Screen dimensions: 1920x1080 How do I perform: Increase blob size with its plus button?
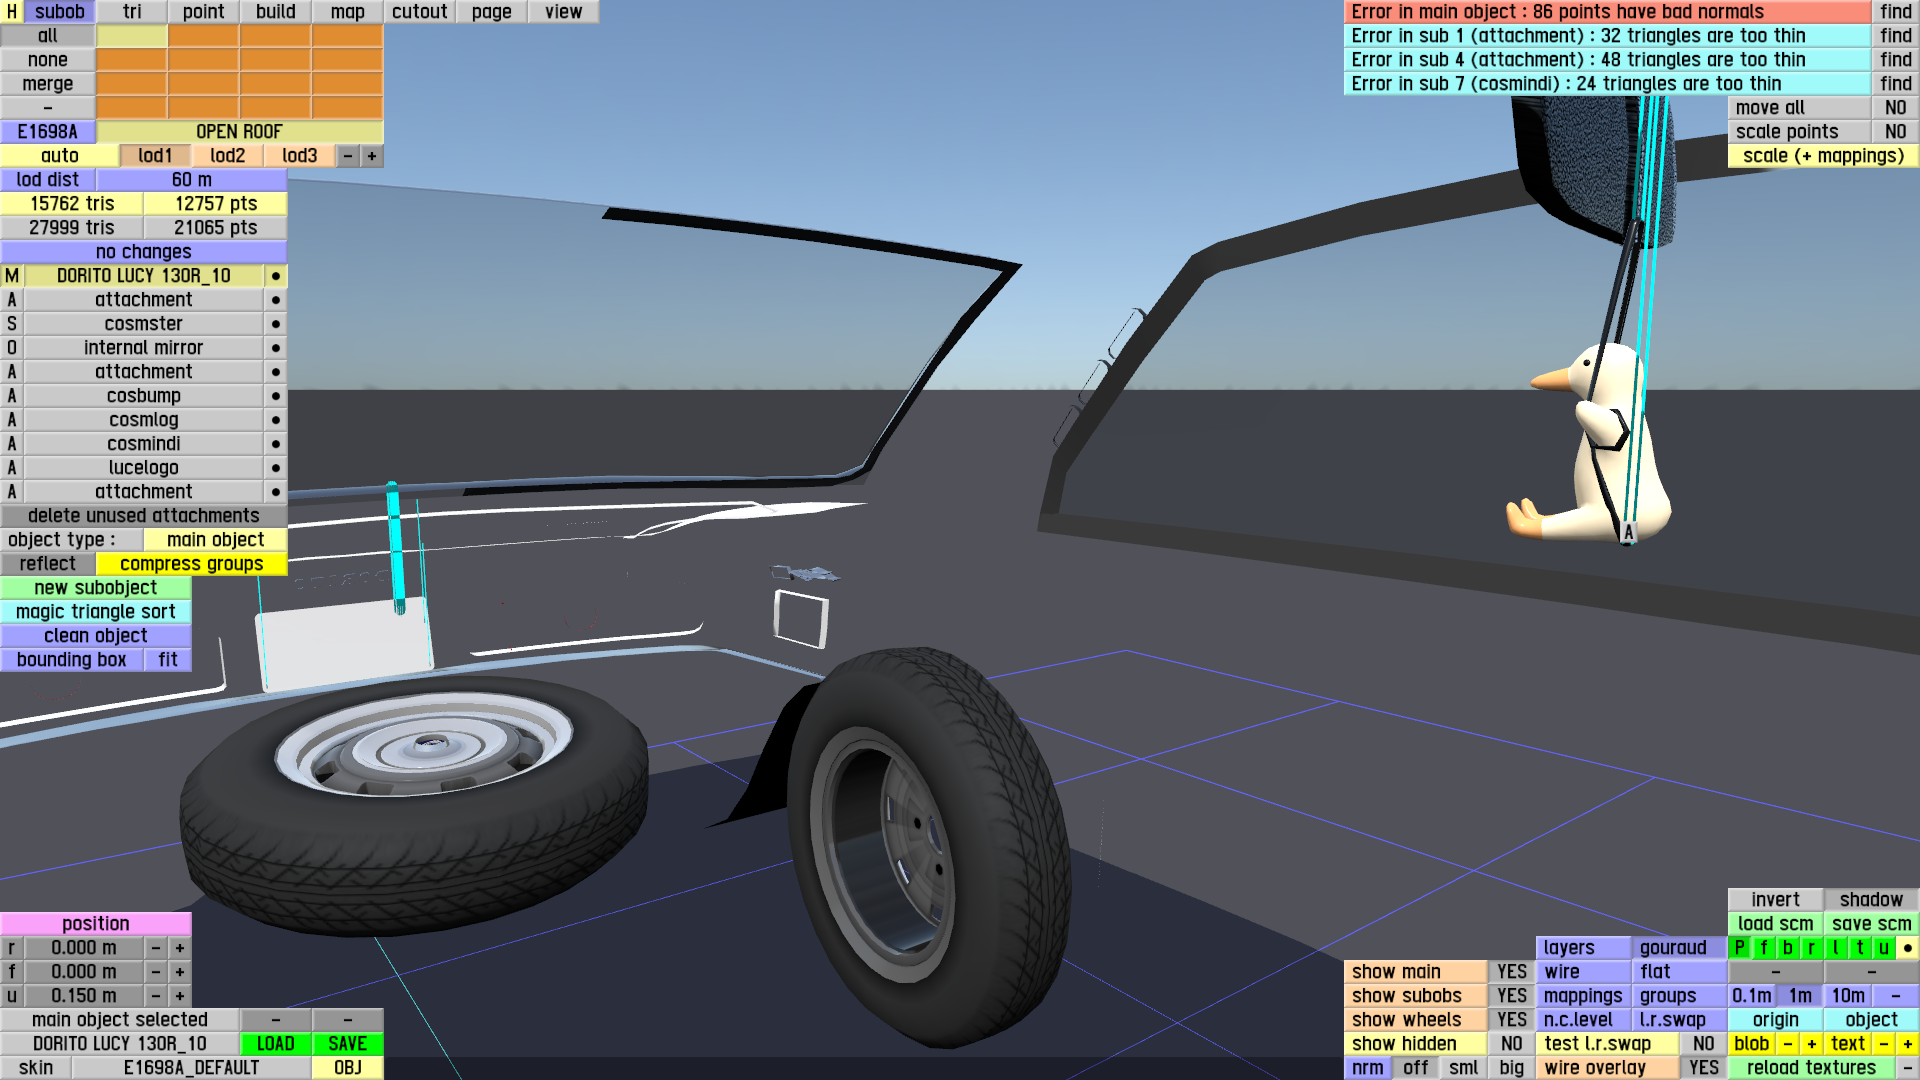[x=1811, y=1044]
